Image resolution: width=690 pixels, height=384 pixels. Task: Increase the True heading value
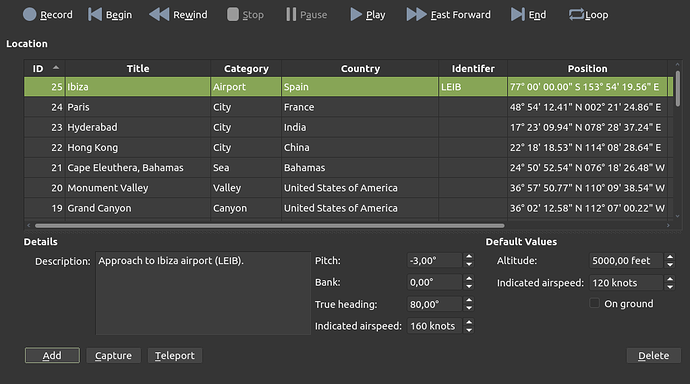point(469,300)
